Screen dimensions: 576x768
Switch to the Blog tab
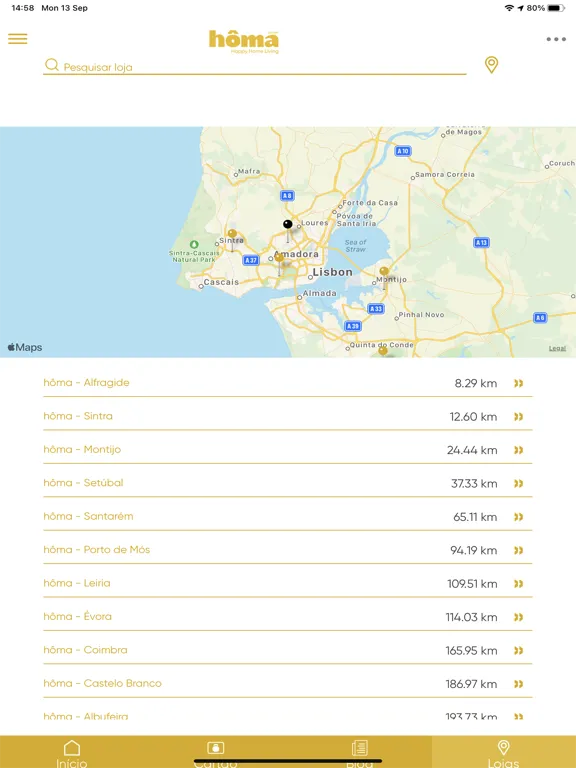pos(360,753)
